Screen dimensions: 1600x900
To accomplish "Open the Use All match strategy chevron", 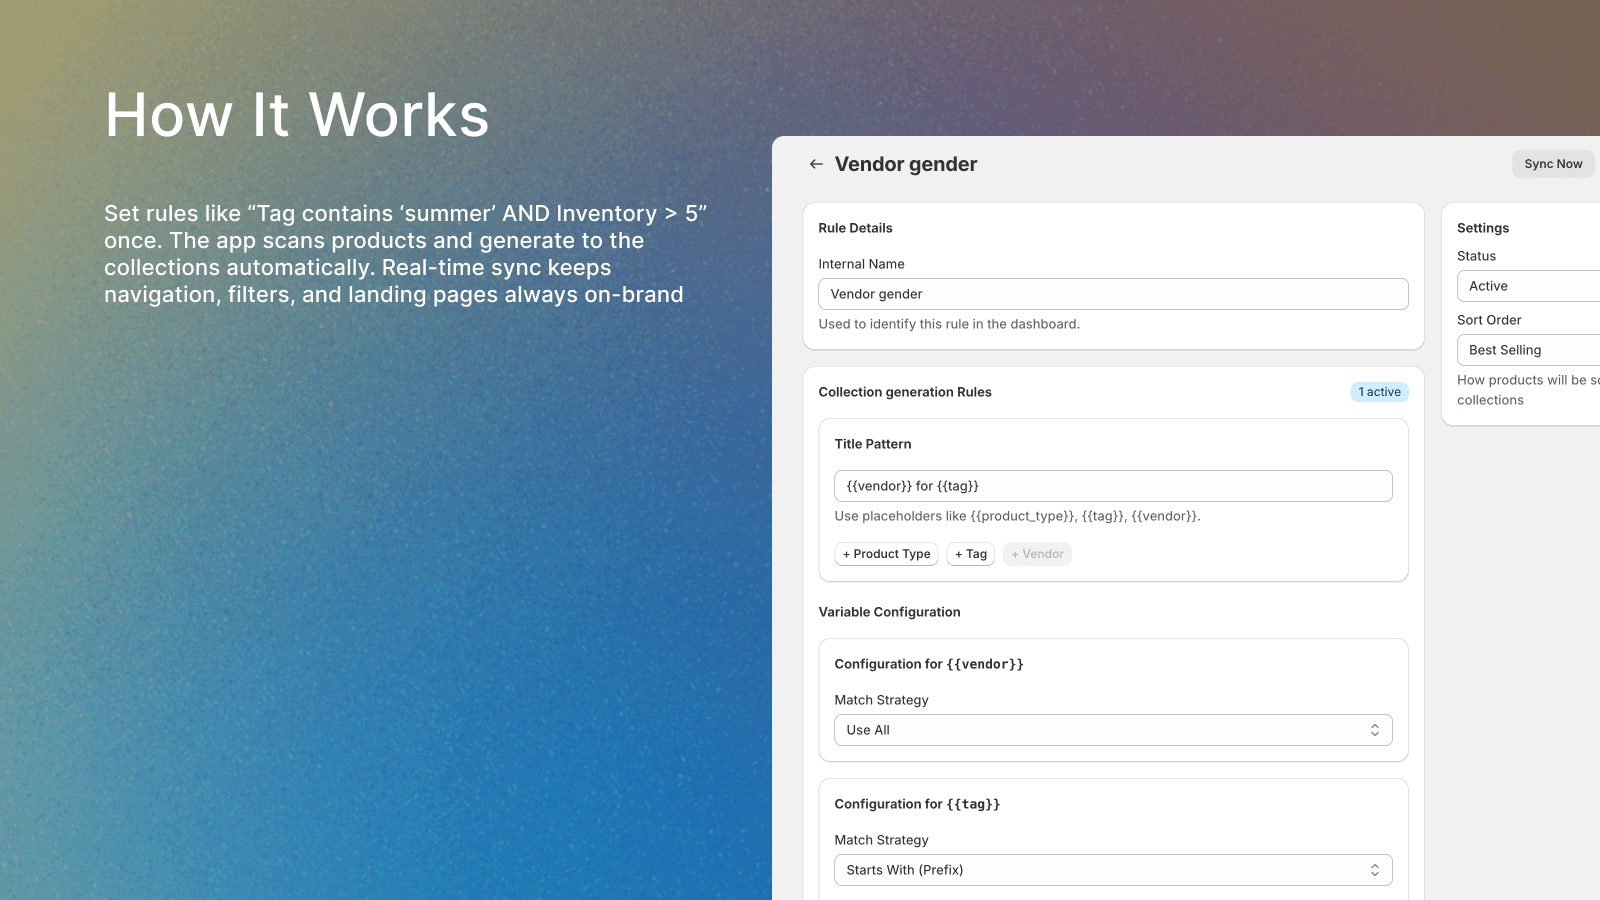I will pyautogui.click(x=1377, y=730).
